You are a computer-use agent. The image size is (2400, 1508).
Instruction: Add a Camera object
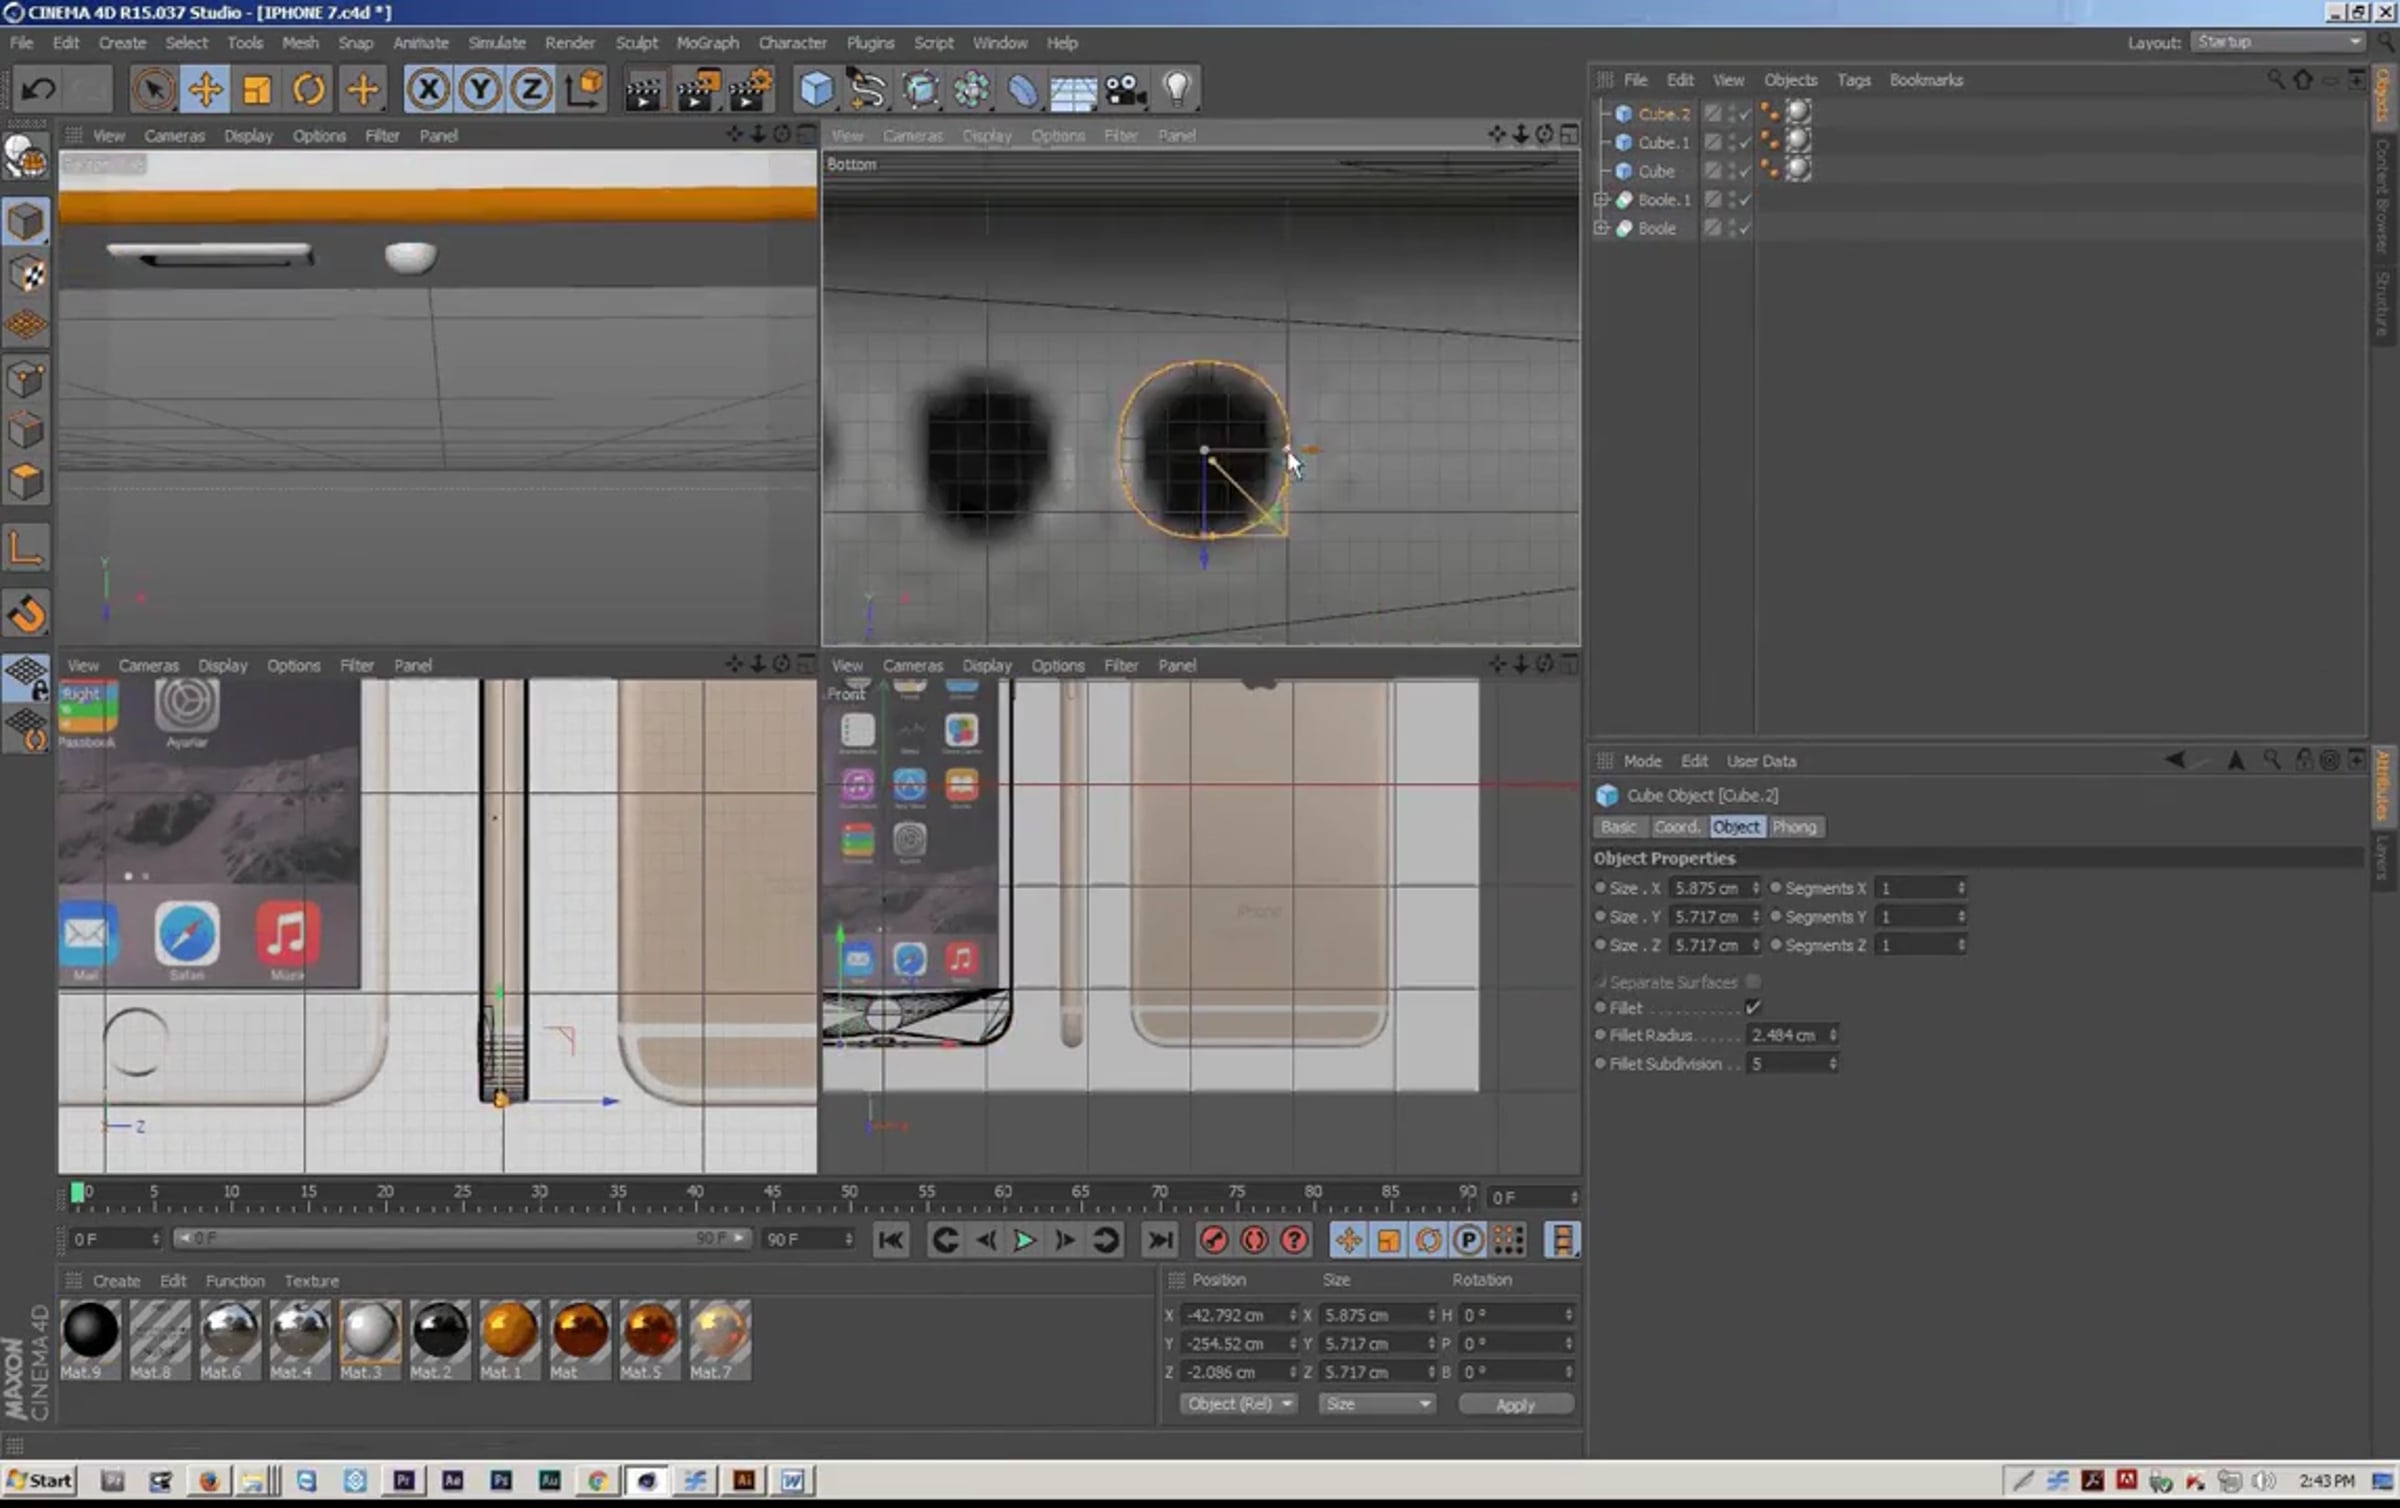click(x=1125, y=90)
